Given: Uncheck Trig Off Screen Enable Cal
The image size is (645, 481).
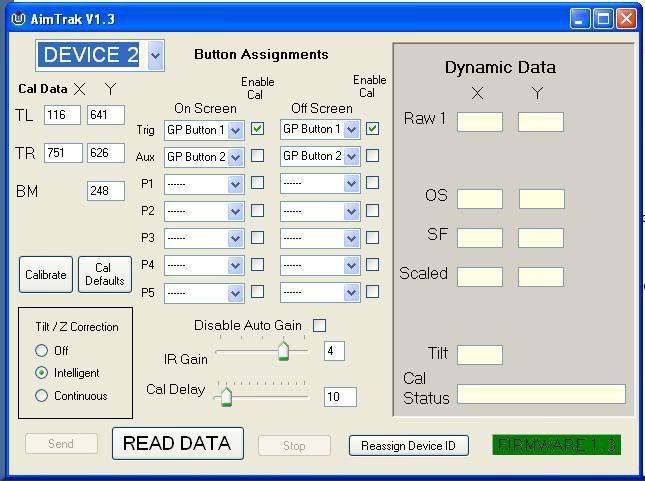Looking at the screenshot, I should (372, 128).
